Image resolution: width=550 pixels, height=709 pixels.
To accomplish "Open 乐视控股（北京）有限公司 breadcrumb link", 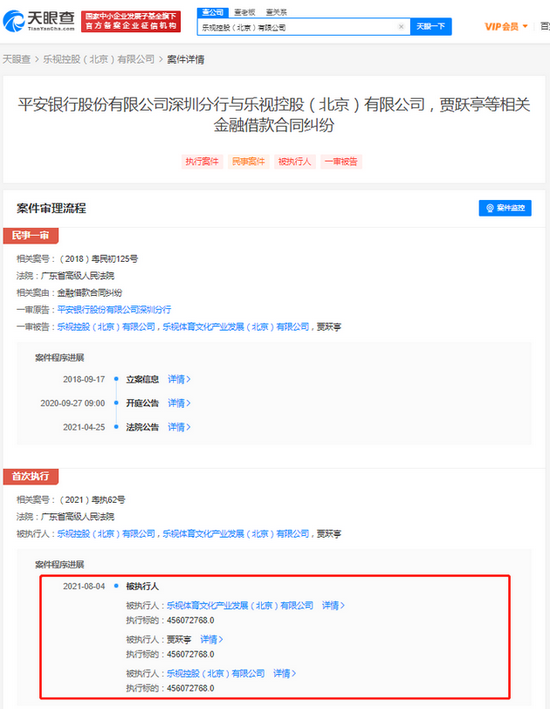I will (99, 59).
